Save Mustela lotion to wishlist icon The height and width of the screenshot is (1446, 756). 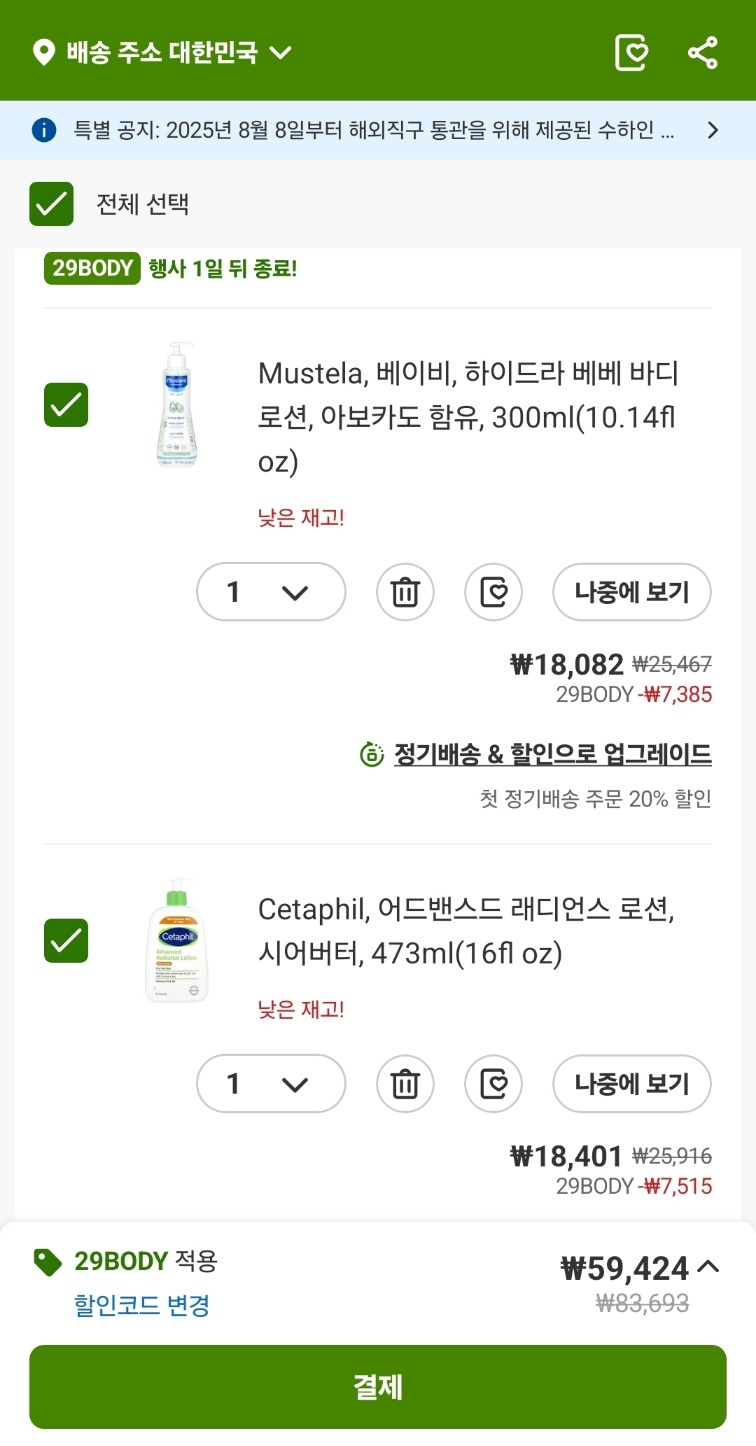tap(494, 593)
